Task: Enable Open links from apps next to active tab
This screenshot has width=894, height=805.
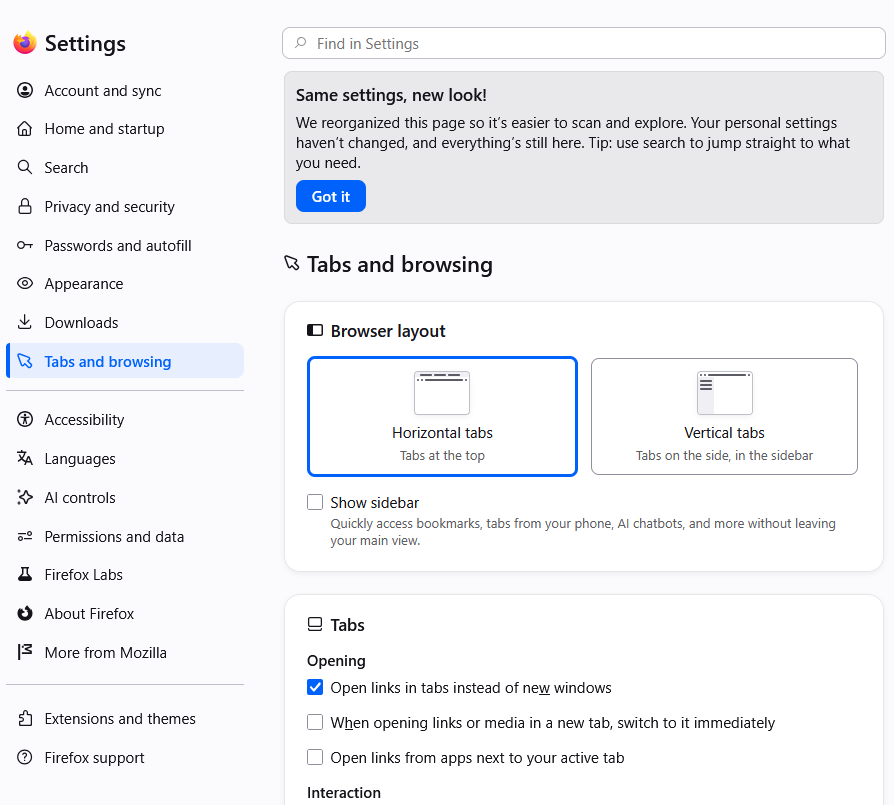Action: (x=315, y=757)
